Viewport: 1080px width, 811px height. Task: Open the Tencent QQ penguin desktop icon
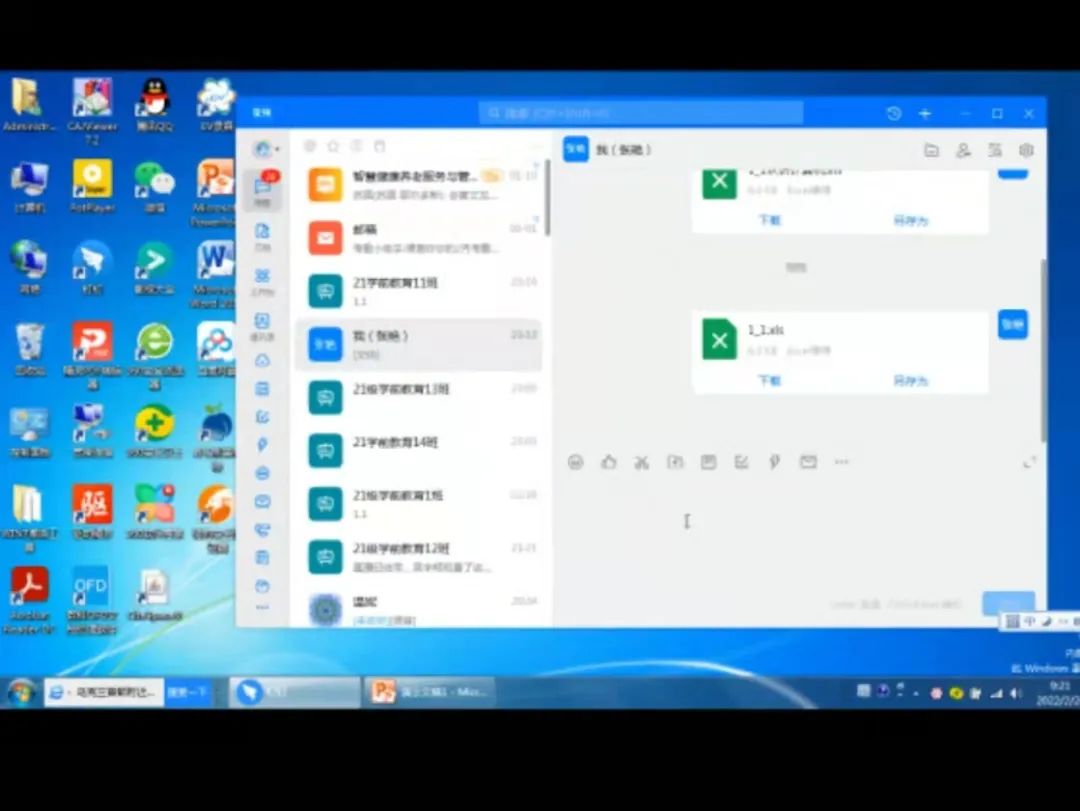pyautogui.click(x=154, y=104)
